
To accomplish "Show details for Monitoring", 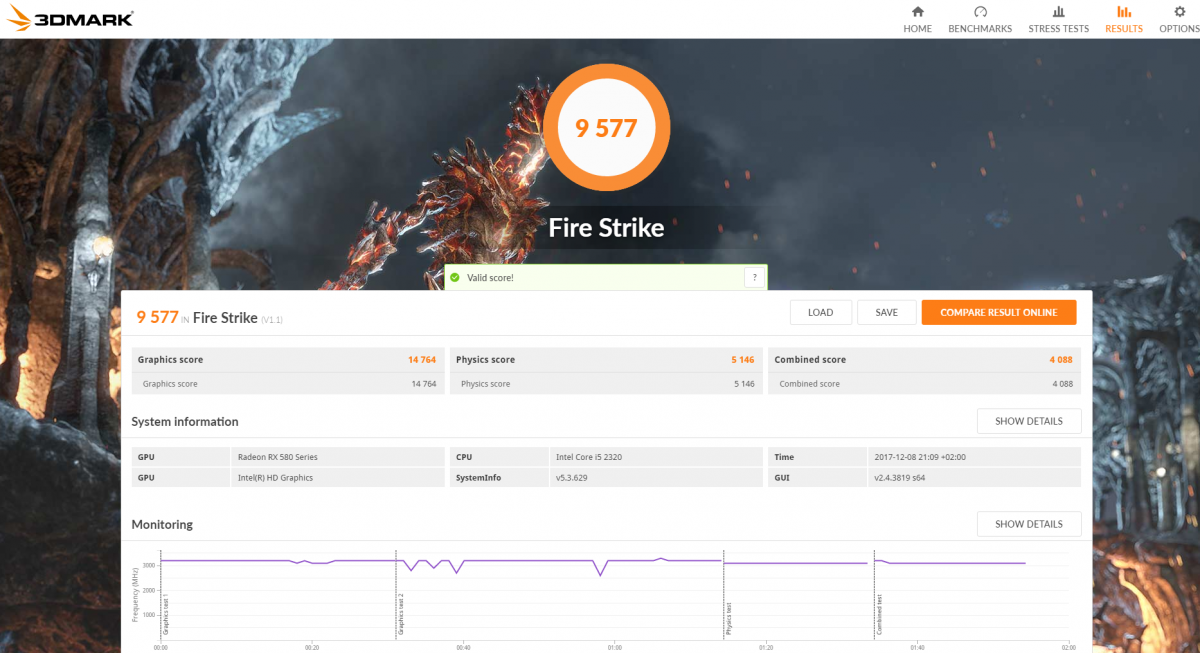I will pos(1029,524).
